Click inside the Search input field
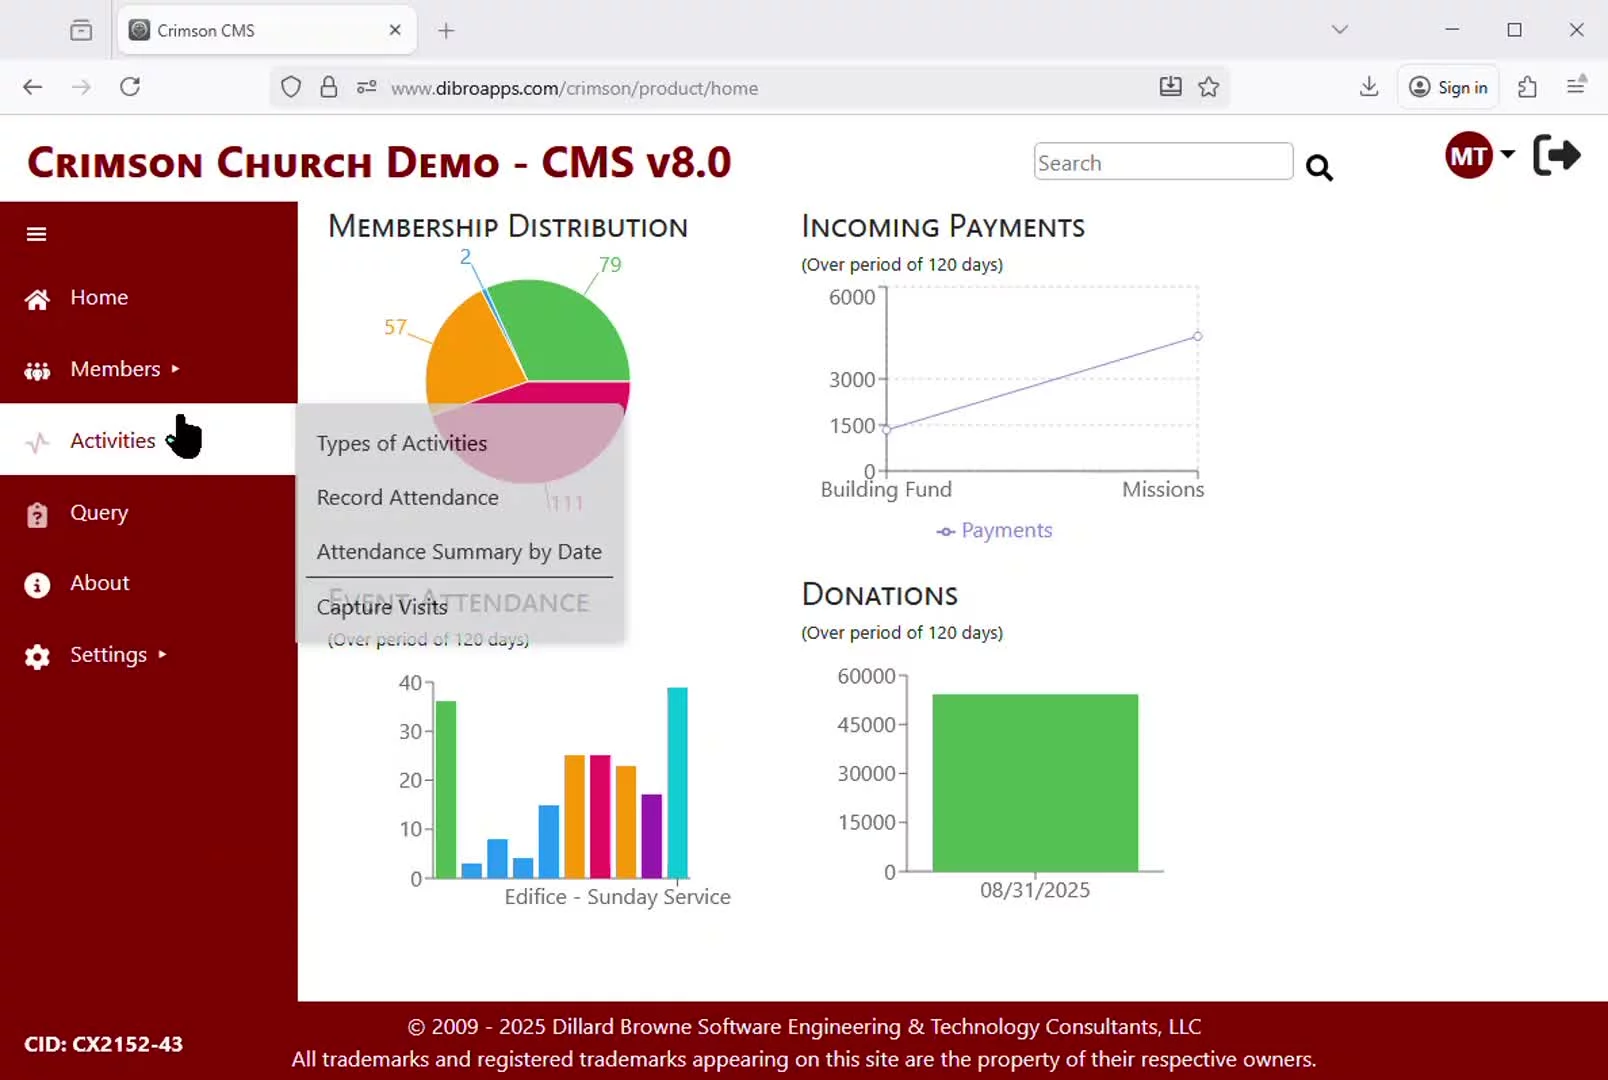Screen dimensions: 1608x1080 [x=1162, y=163]
